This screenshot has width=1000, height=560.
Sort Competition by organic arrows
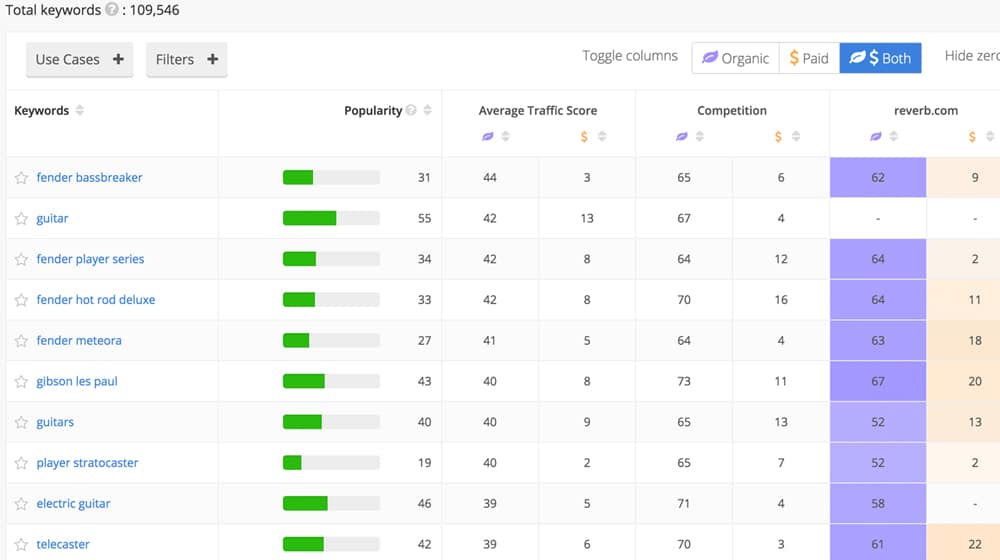click(x=700, y=136)
